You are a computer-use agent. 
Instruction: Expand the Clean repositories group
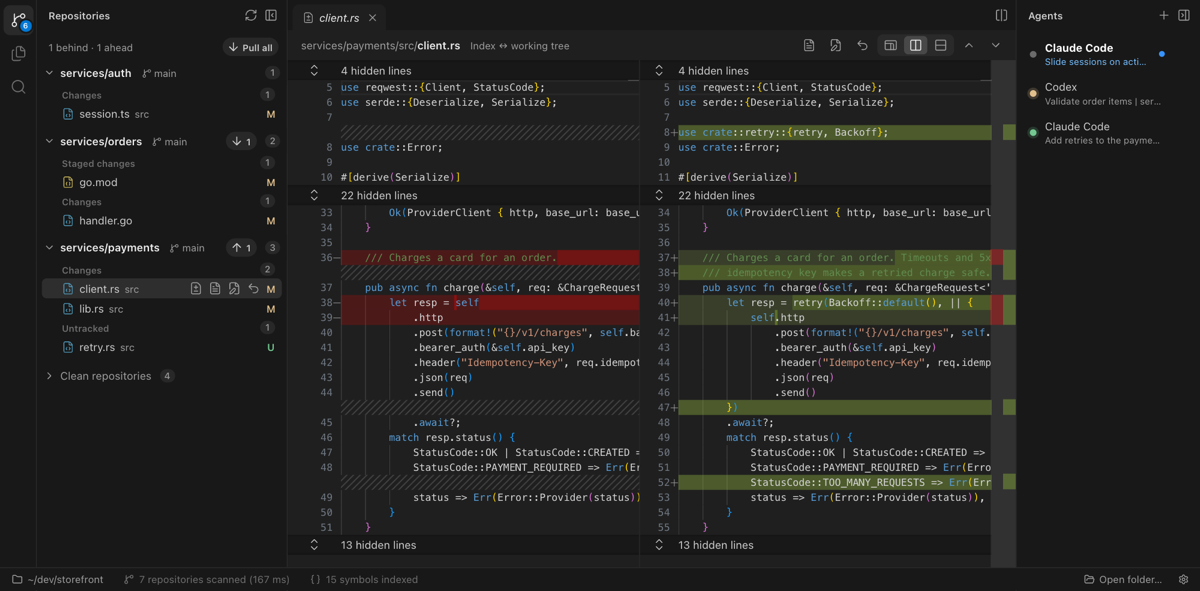pyautogui.click(x=49, y=376)
